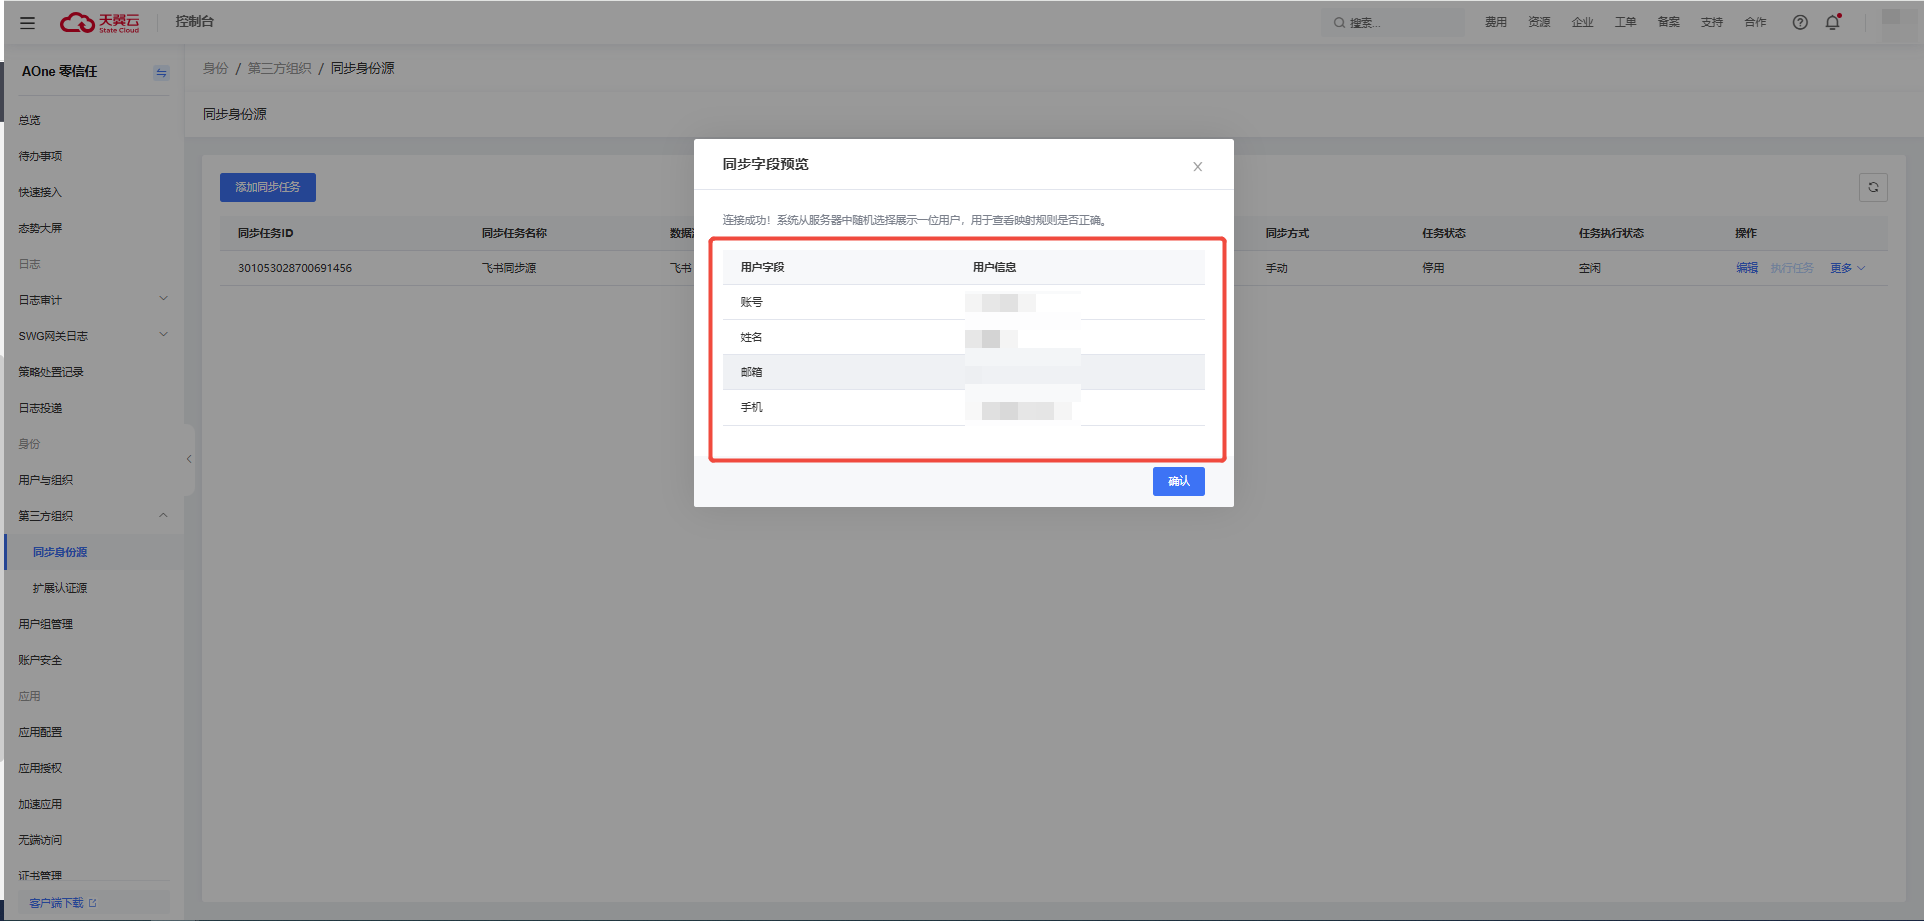Select 扩展认证源 in the sidebar
Image resolution: width=1924 pixels, height=921 pixels.
pyautogui.click(x=60, y=588)
